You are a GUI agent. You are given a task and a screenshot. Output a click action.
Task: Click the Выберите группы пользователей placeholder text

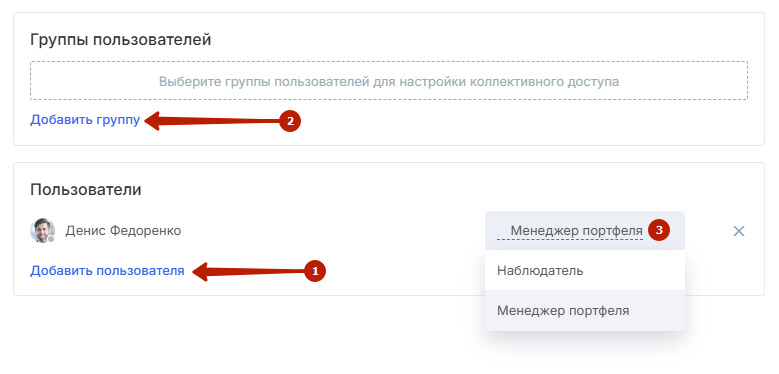[x=389, y=81]
